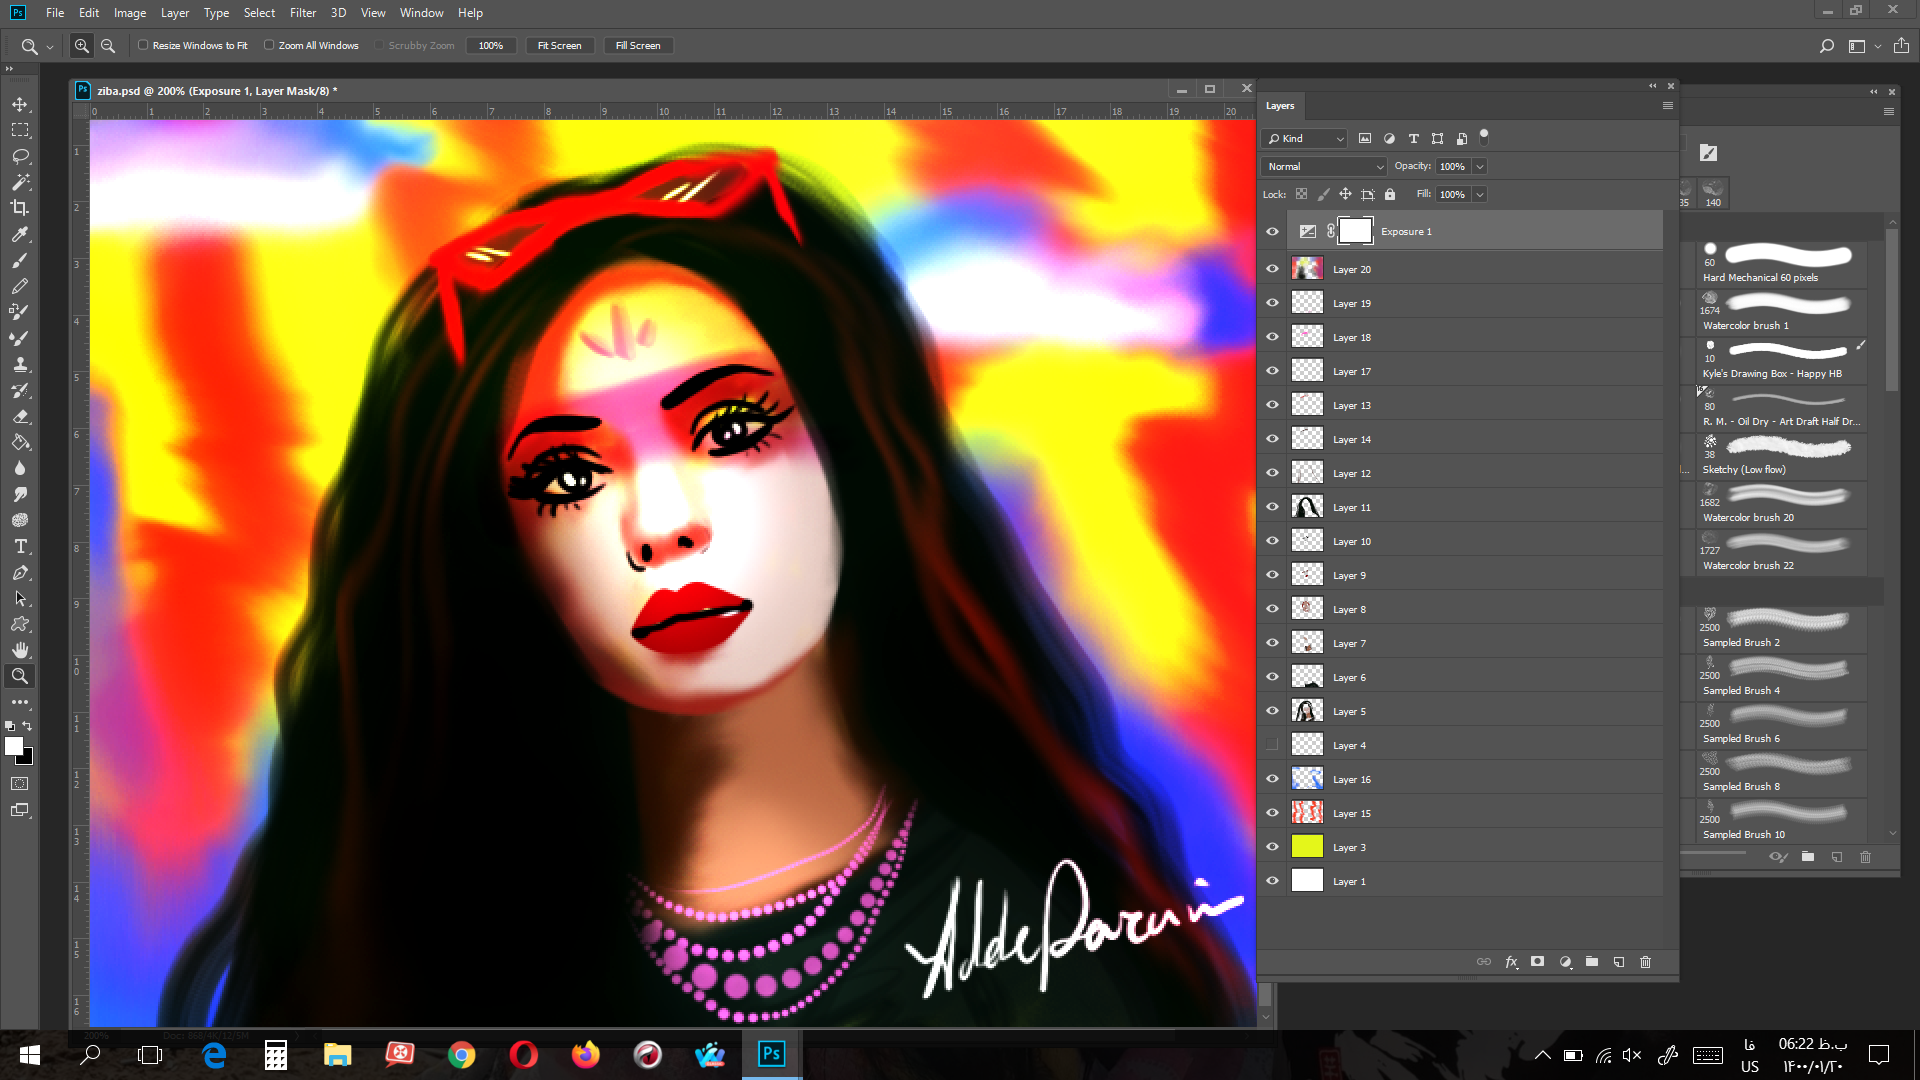Select the Lasso tool
The width and height of the screenshot is (1920, 1080).
[20, 156]
